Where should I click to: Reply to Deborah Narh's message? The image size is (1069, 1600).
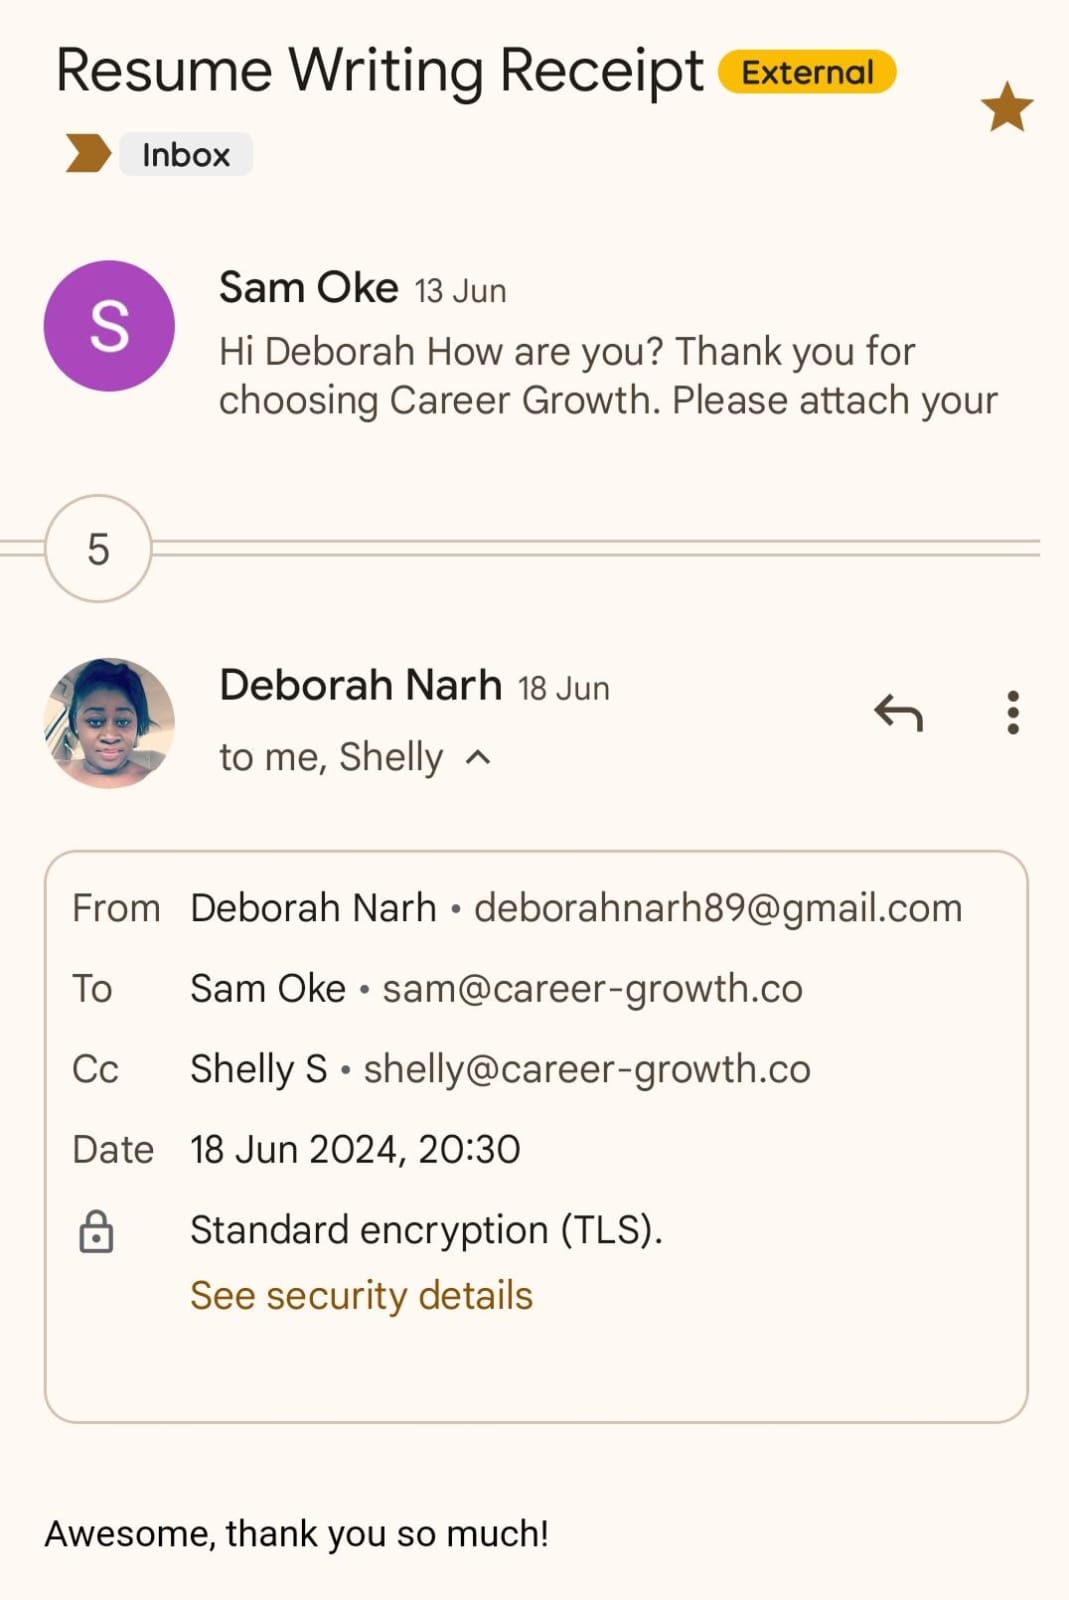(898, 713)
